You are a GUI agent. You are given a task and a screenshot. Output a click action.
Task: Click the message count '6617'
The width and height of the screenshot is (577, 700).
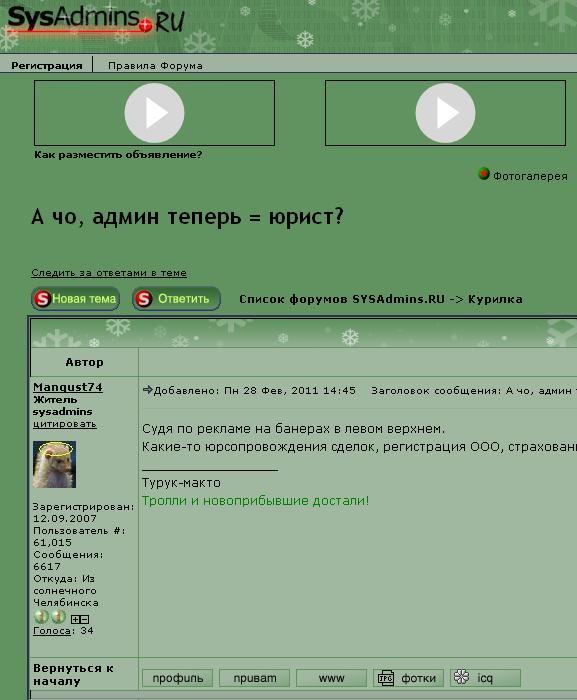click(47, 567)
